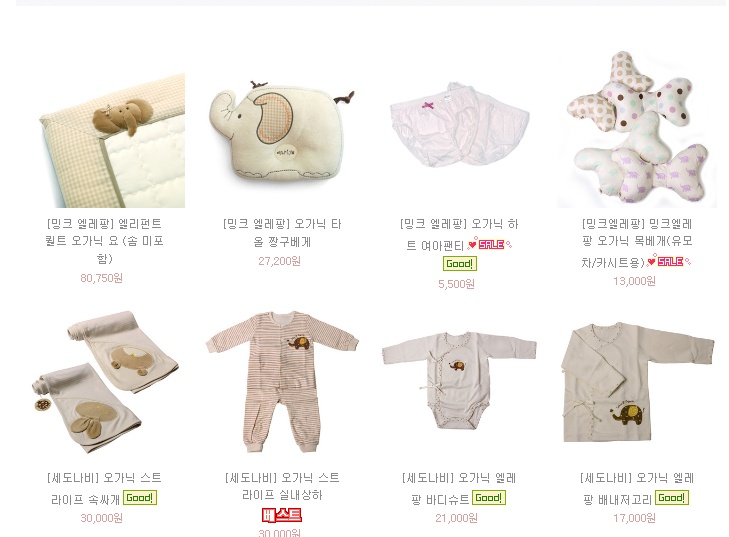Open the pink girls' panties product image

[459, 125]
